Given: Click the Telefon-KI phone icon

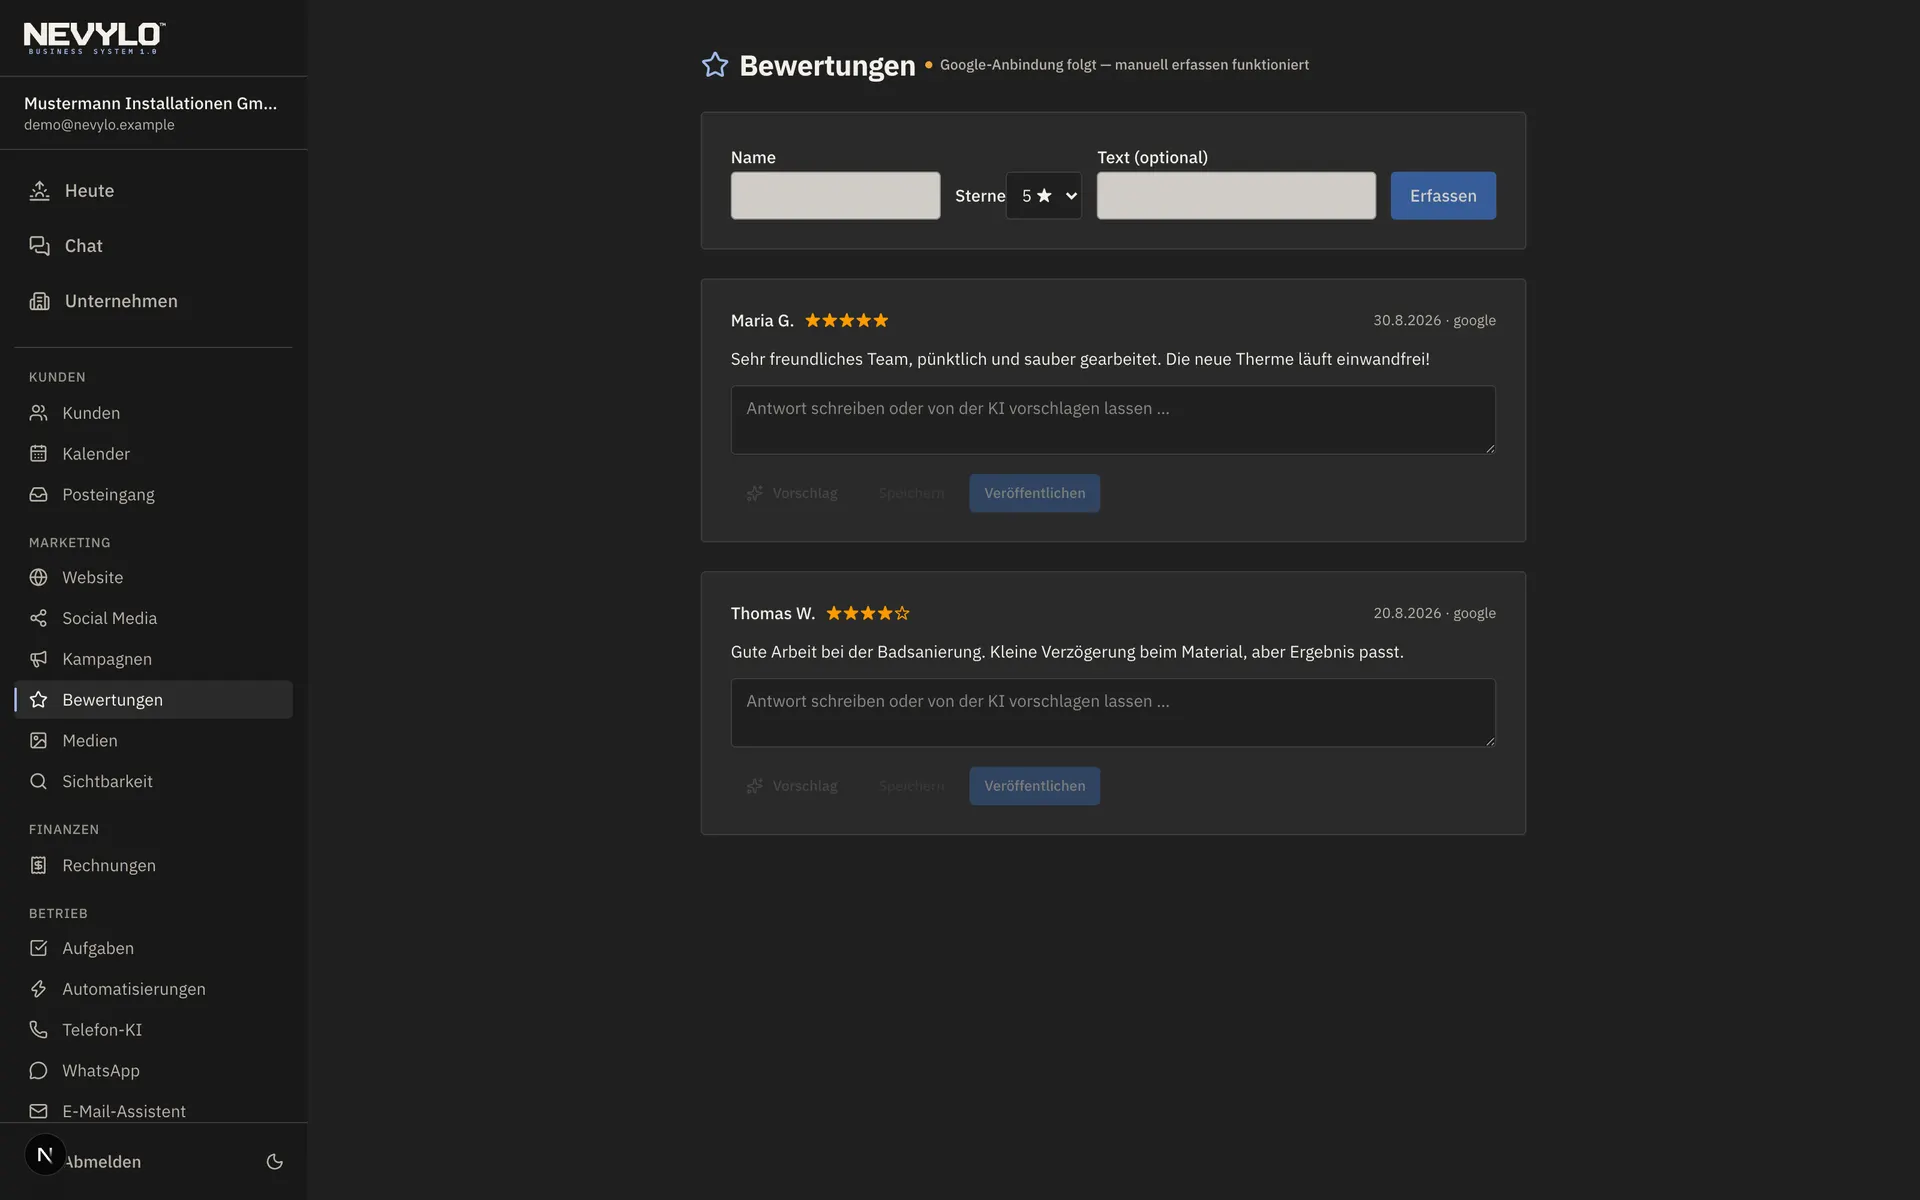Looking at the screenshot, I should click(38, 1030).
